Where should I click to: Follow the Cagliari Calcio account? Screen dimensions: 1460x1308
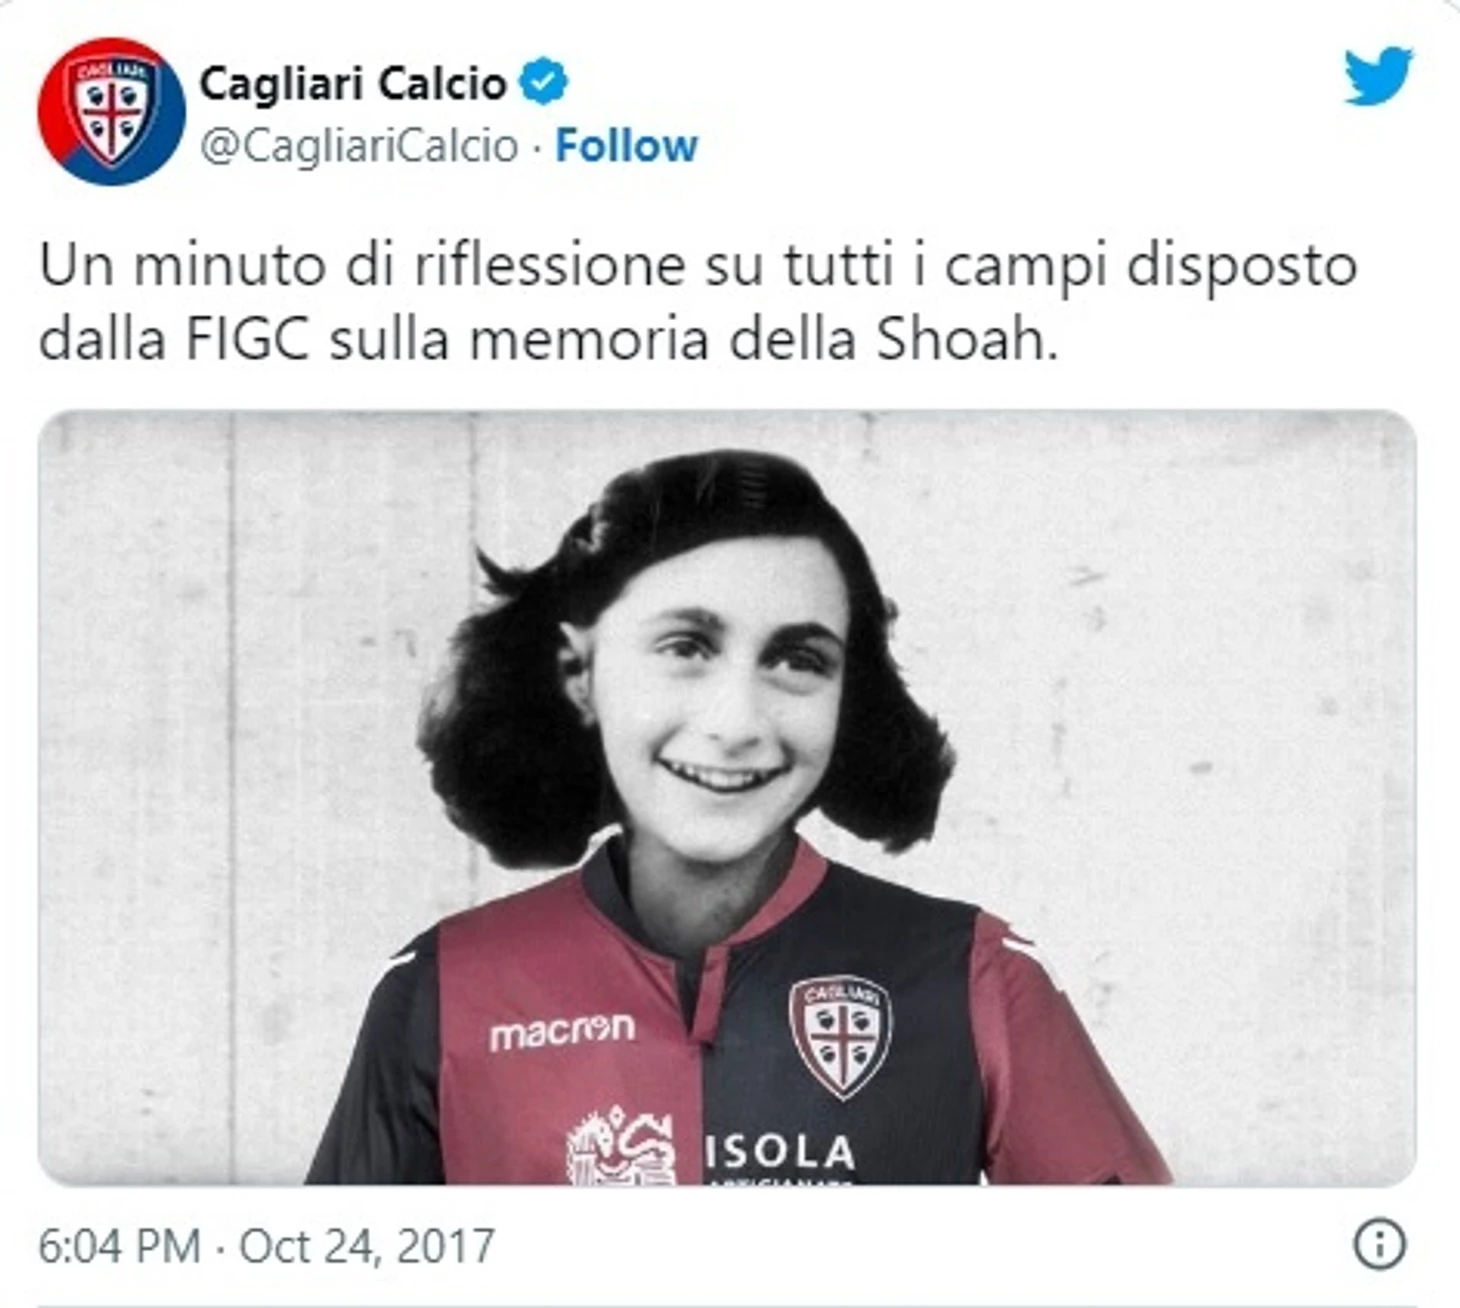pos(626,146)
